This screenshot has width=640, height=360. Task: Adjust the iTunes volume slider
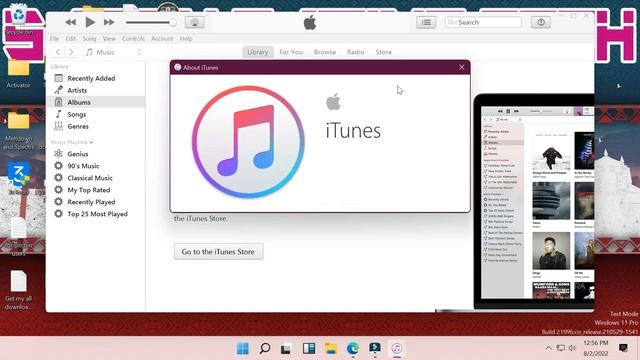coord(151,22)
